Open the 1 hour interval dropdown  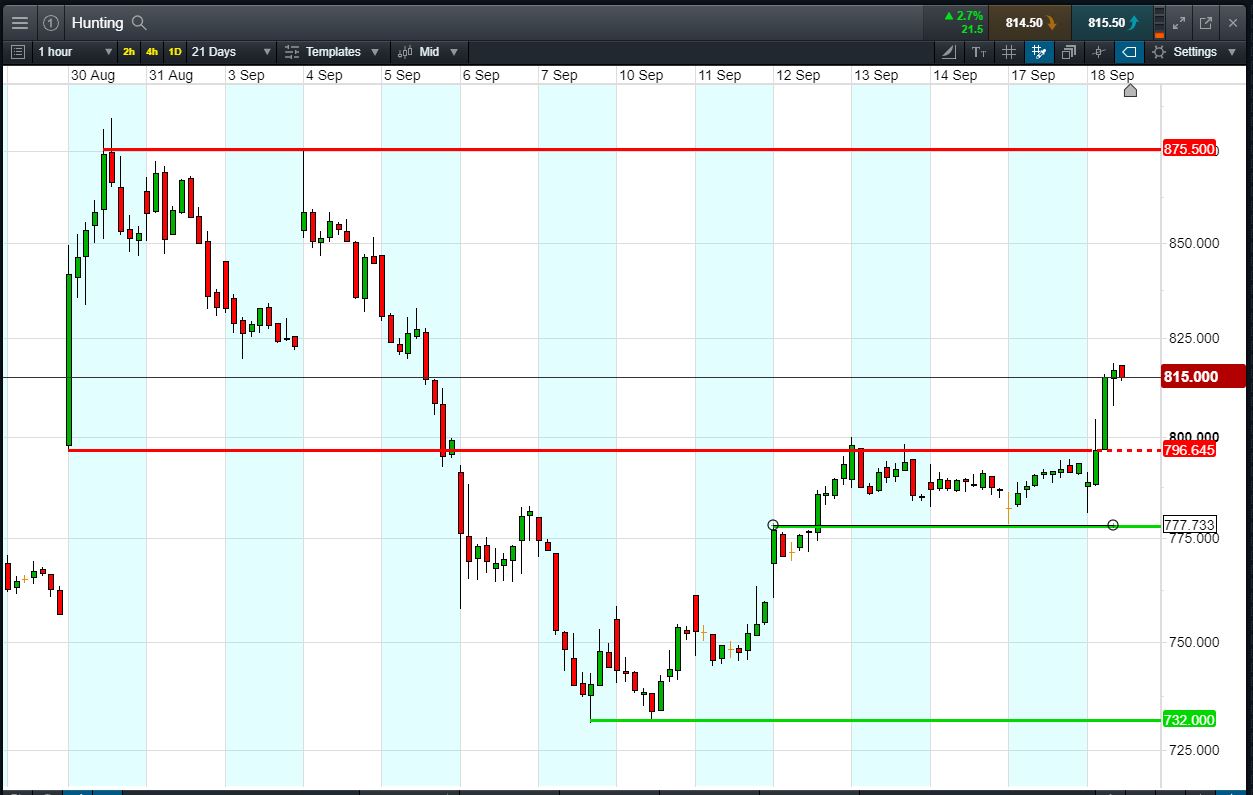click(x=75, y=52)
